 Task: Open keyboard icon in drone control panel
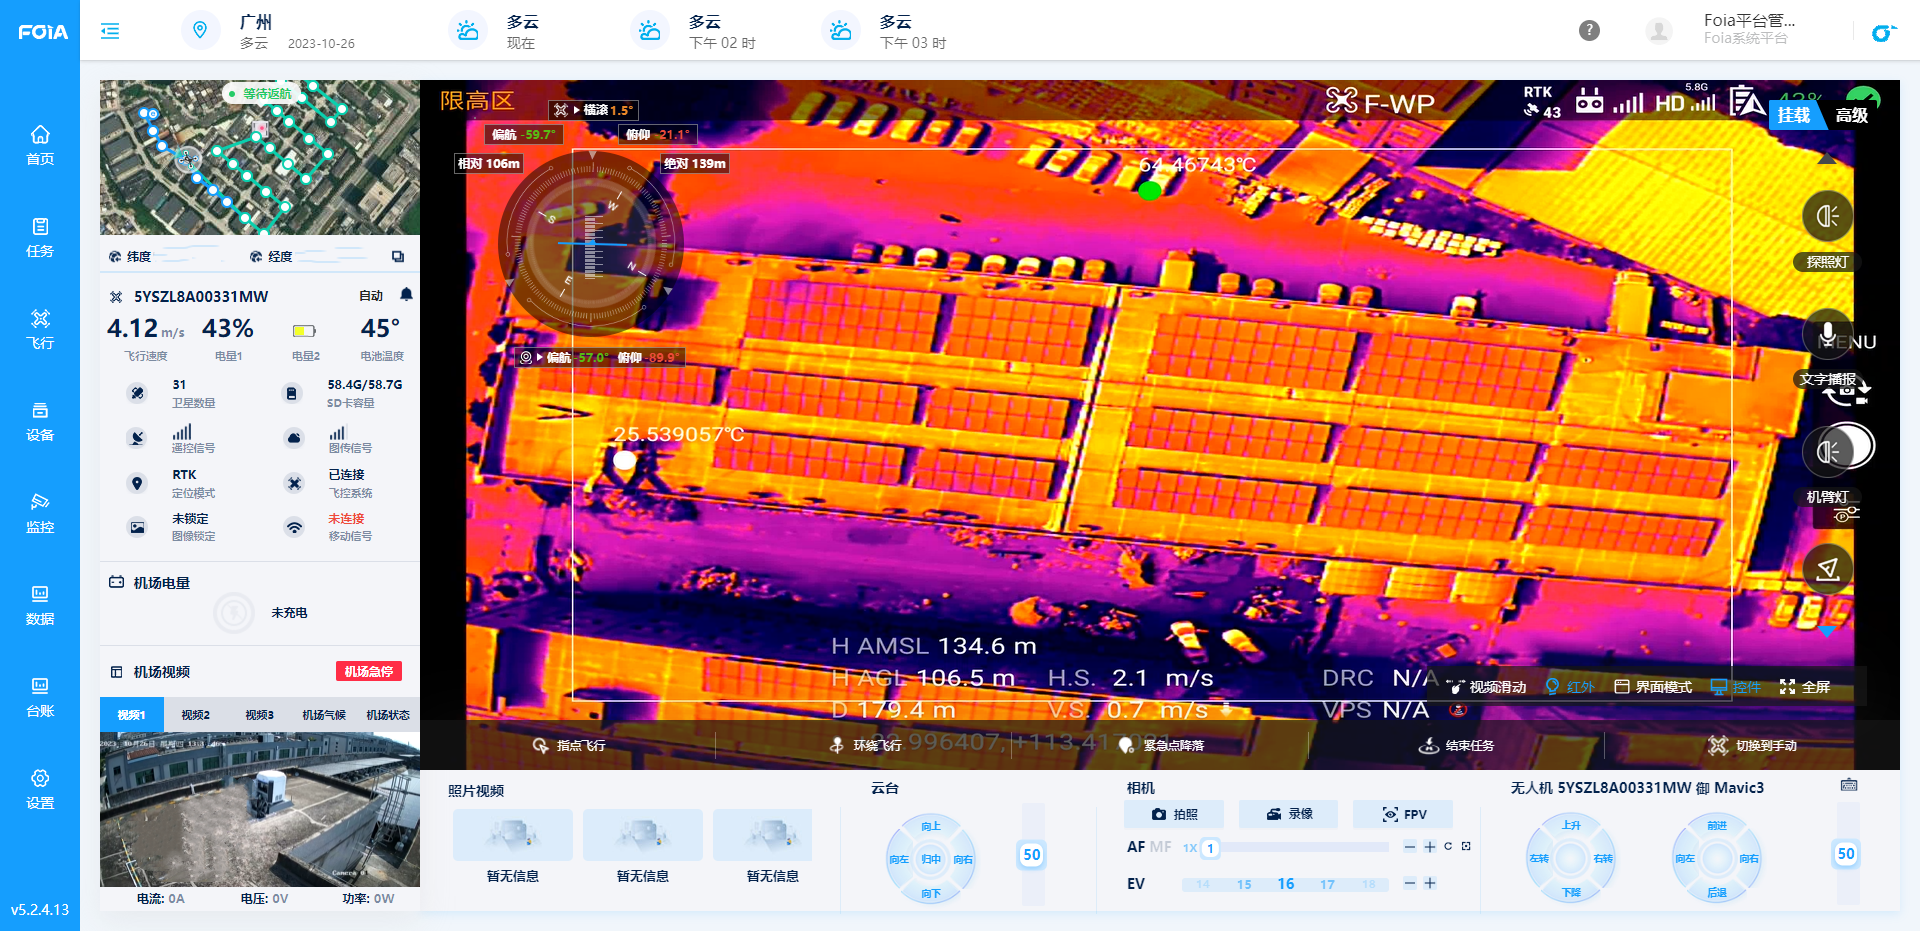click(x=1849, y=786)
